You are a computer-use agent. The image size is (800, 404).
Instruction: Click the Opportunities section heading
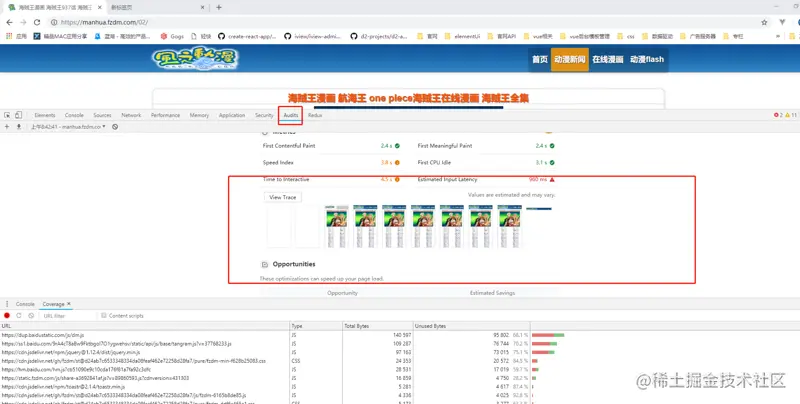point(294,264)
